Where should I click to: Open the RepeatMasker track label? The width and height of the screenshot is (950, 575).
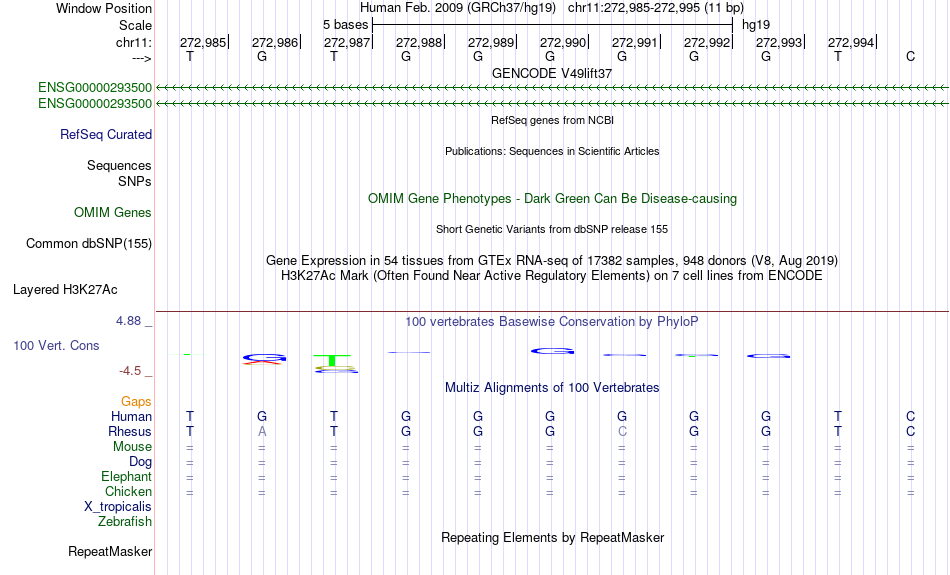tap(110, 551)
